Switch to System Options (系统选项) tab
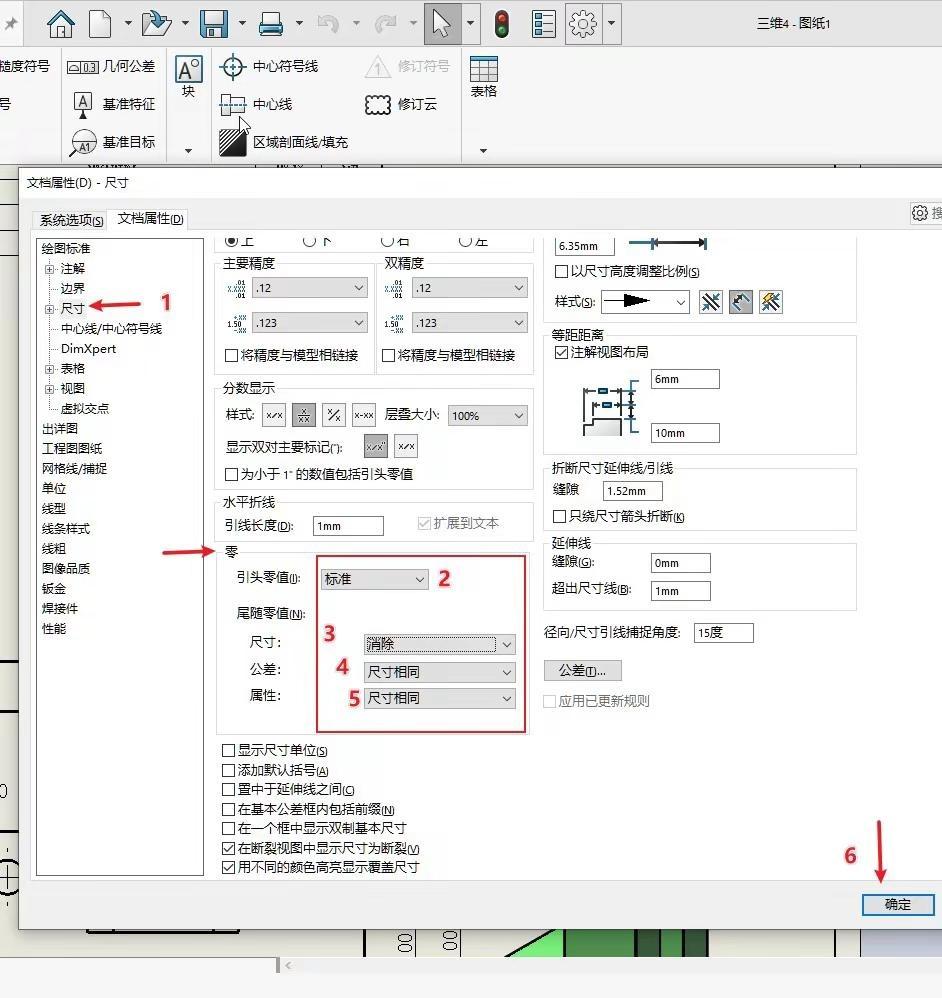This screenshot has width=942, height=998. [x=71, y=220]
